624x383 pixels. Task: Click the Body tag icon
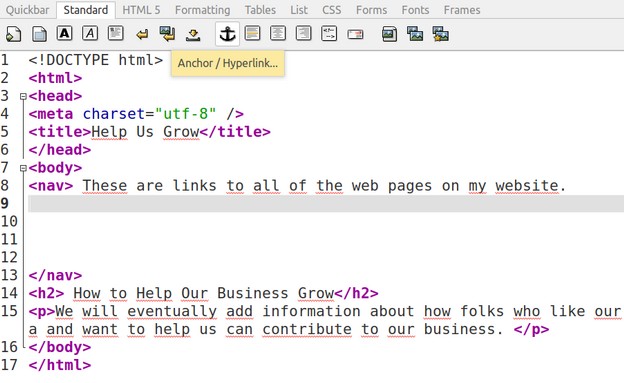coord(39,34)
